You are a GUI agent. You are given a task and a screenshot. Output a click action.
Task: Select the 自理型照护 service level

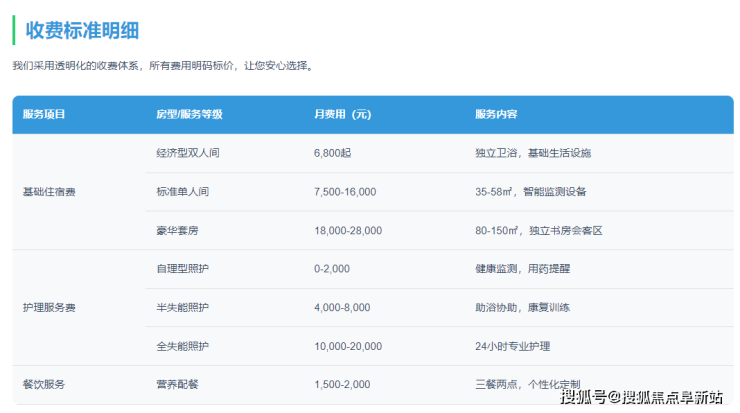click(182, 269)
